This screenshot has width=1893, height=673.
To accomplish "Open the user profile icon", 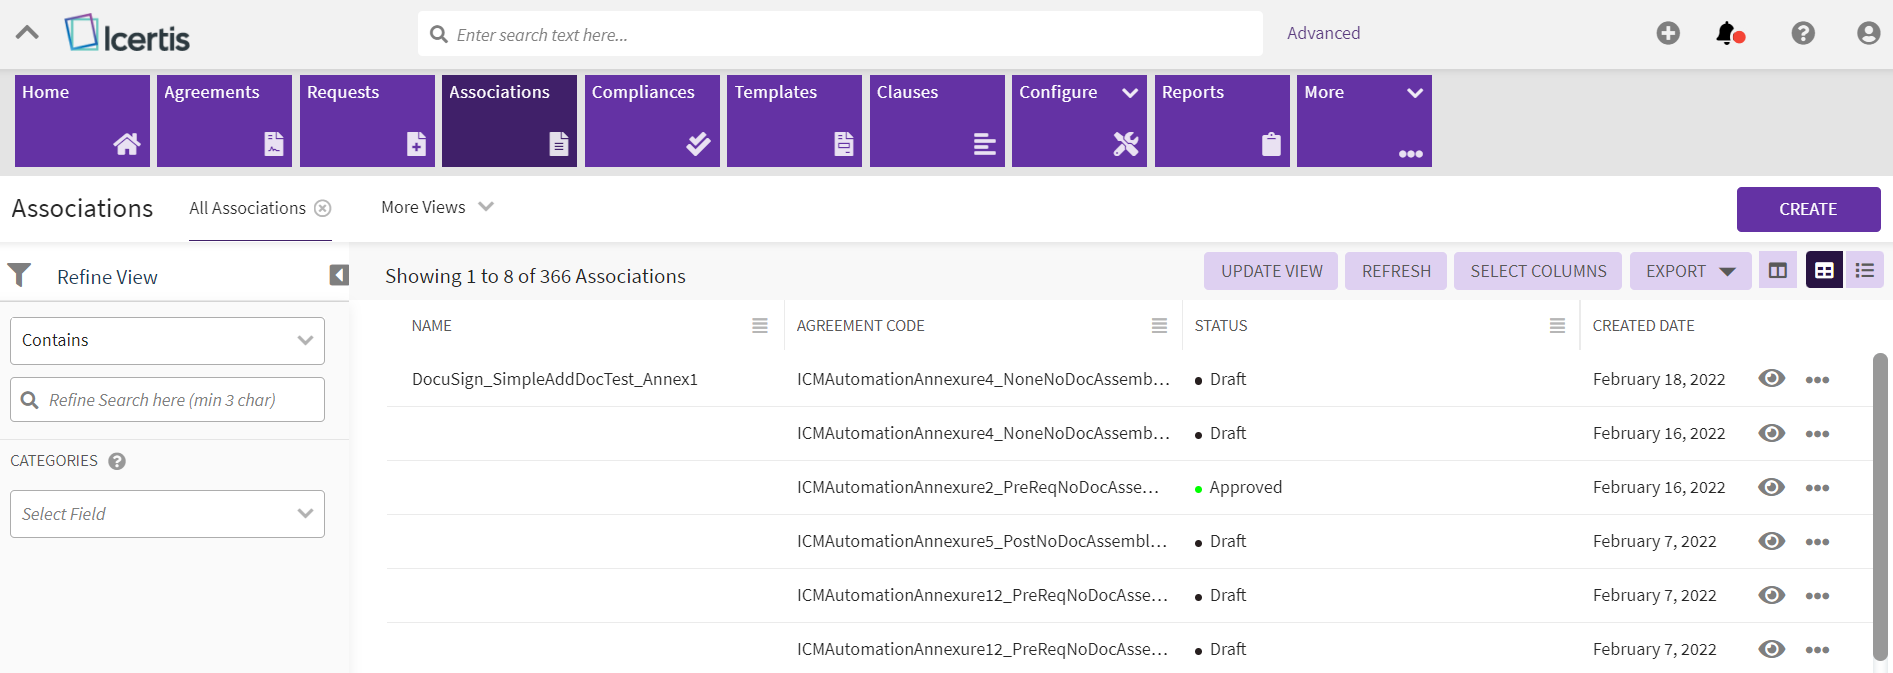I will tap(1868, 34).
